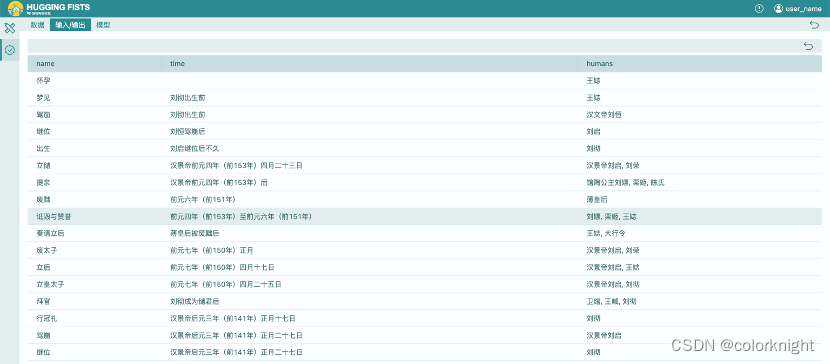Click time 前元七年（前150年）四月十七日

[222, 267]
